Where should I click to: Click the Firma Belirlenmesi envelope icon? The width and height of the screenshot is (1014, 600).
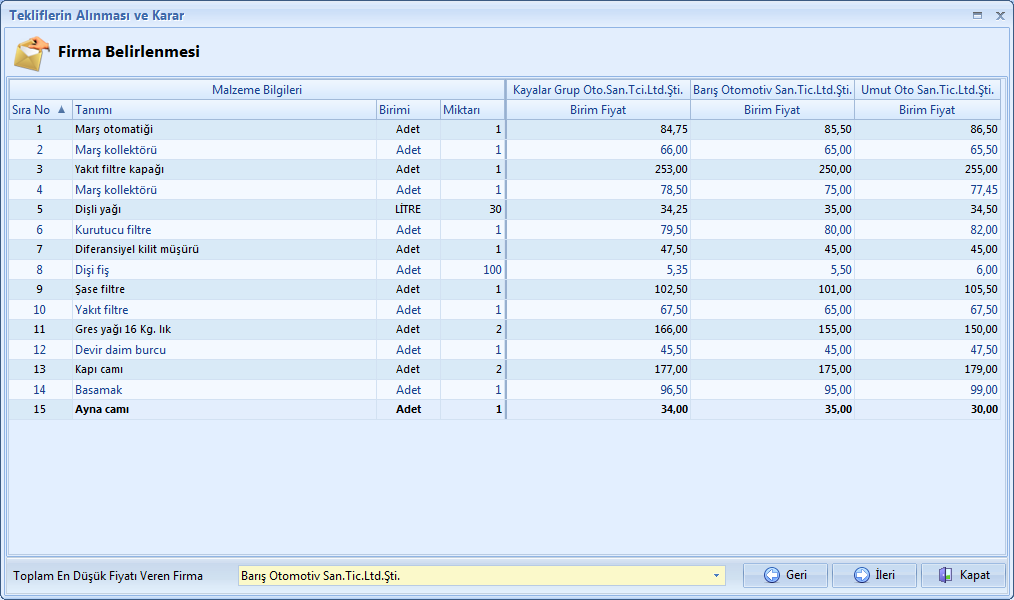point(32,53)
